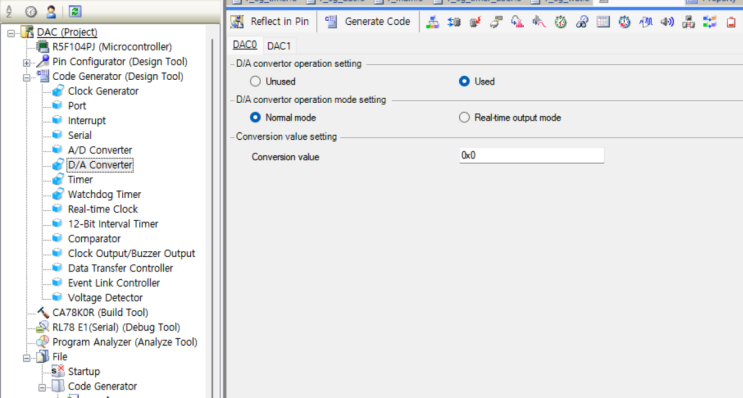This screenshot has width=743, height=398.
Task: Select the Startup item under File
Action: coord(84,371)
